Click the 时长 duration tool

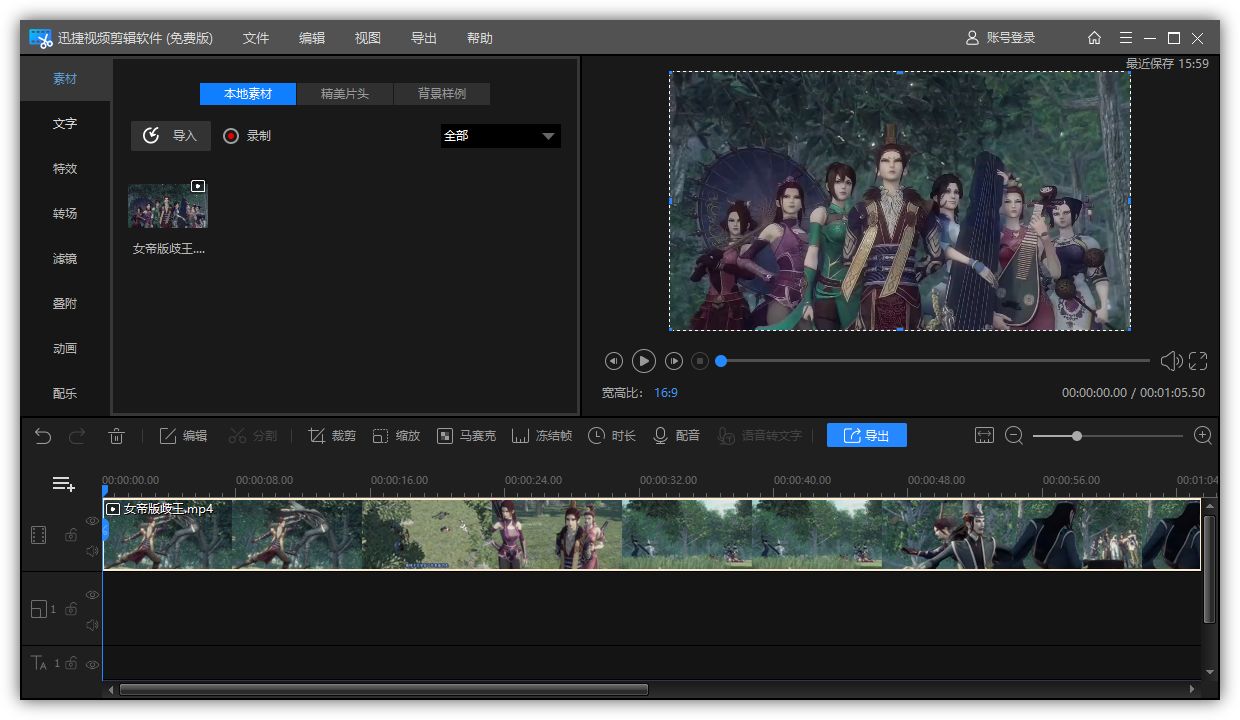[612, 436]
